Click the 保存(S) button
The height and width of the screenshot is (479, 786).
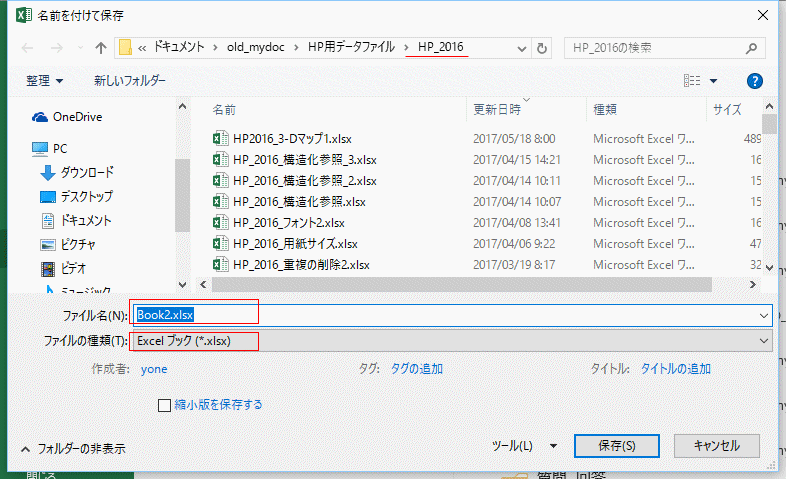point(617,446)
